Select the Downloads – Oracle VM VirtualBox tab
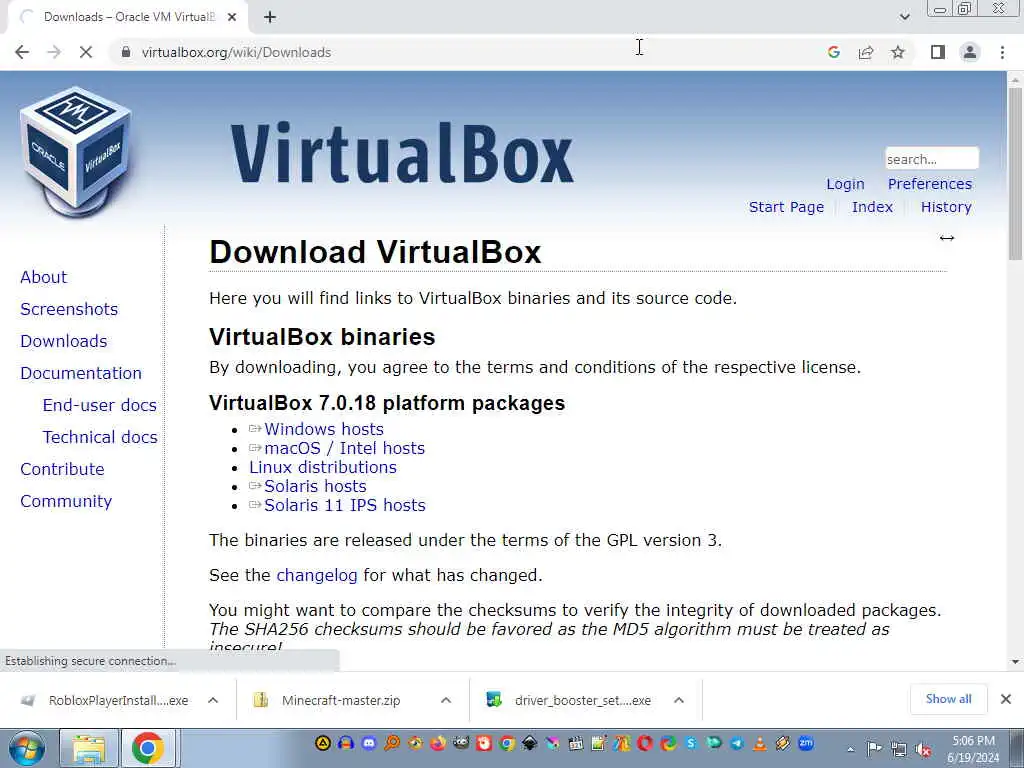 [x=129, y=17]
